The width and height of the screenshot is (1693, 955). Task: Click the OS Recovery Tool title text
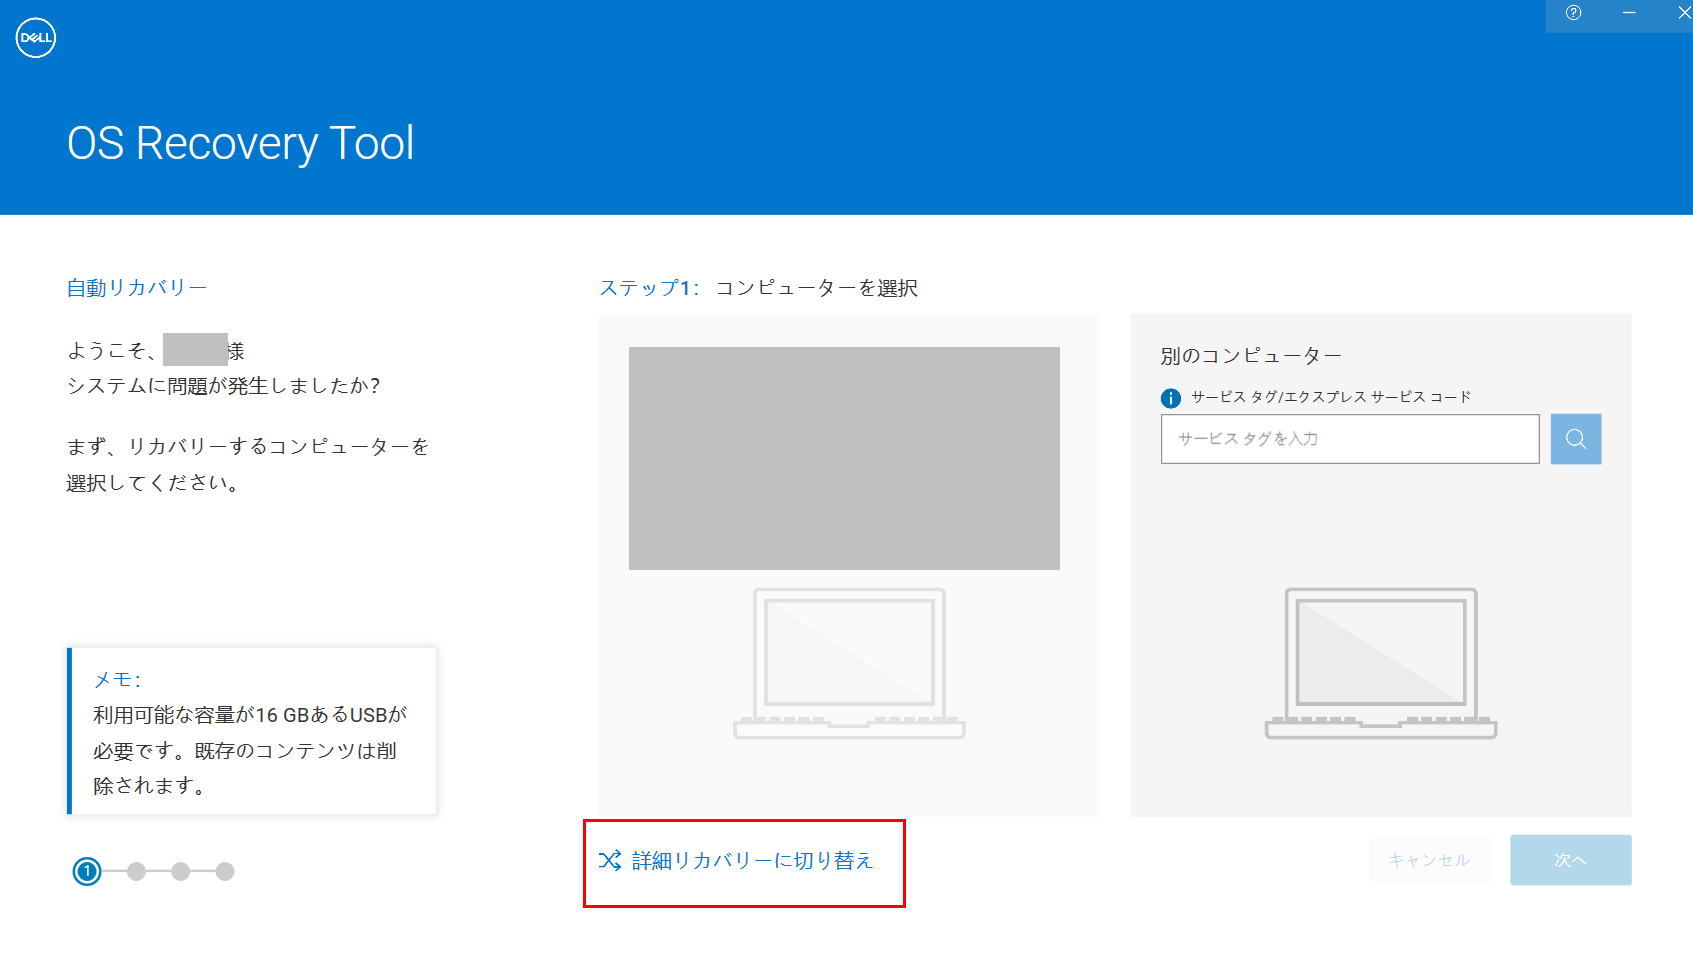click(241, 144)
